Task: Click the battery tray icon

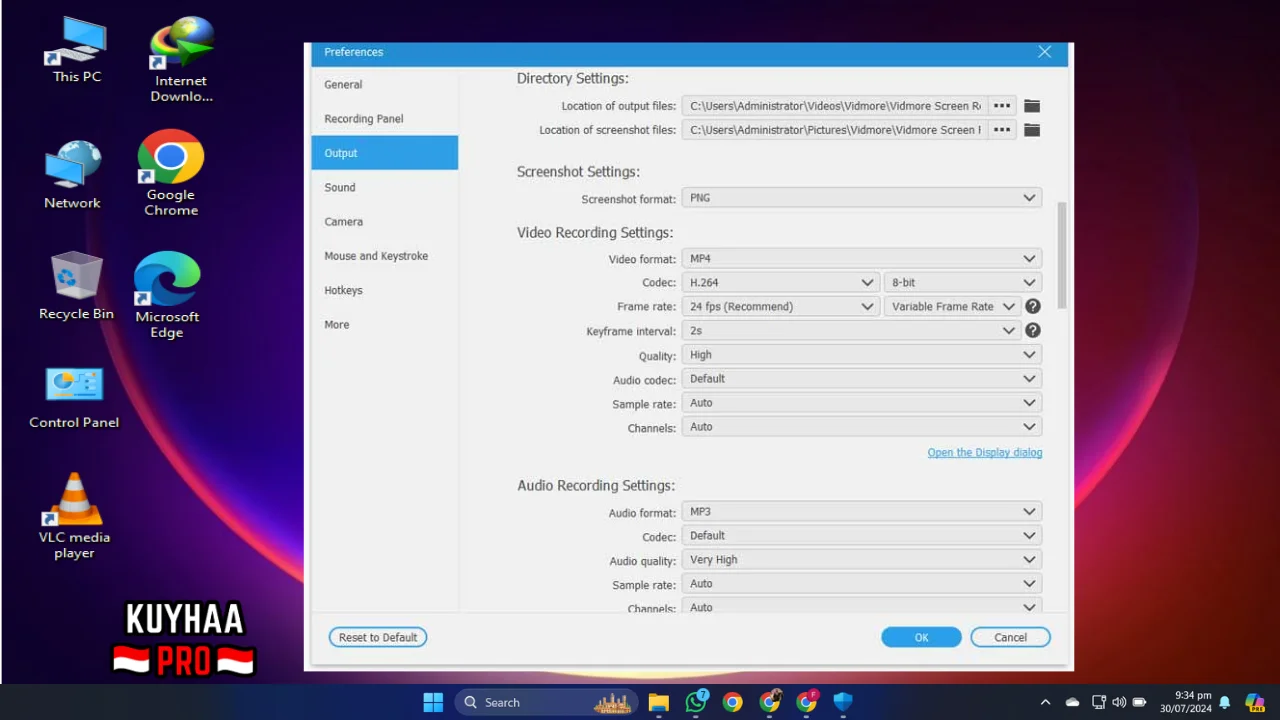Action: pyautogui.click(x=1139, y=702)
